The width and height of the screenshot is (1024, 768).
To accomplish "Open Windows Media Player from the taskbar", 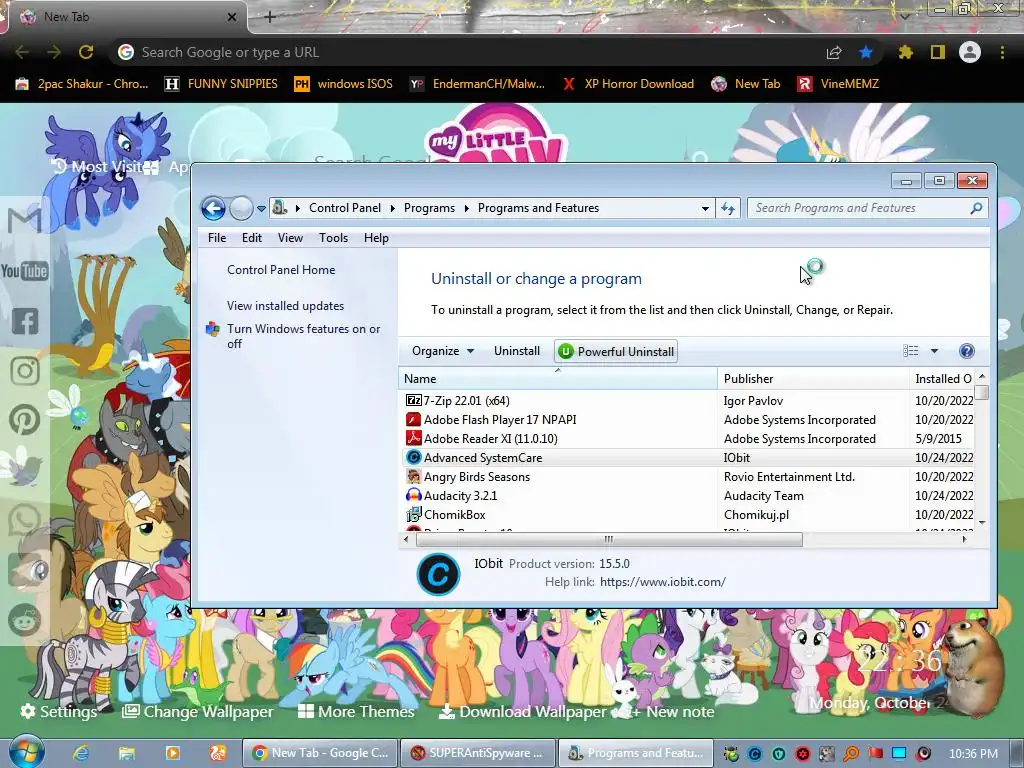I will pyautogui.click(x=172, y=753).
